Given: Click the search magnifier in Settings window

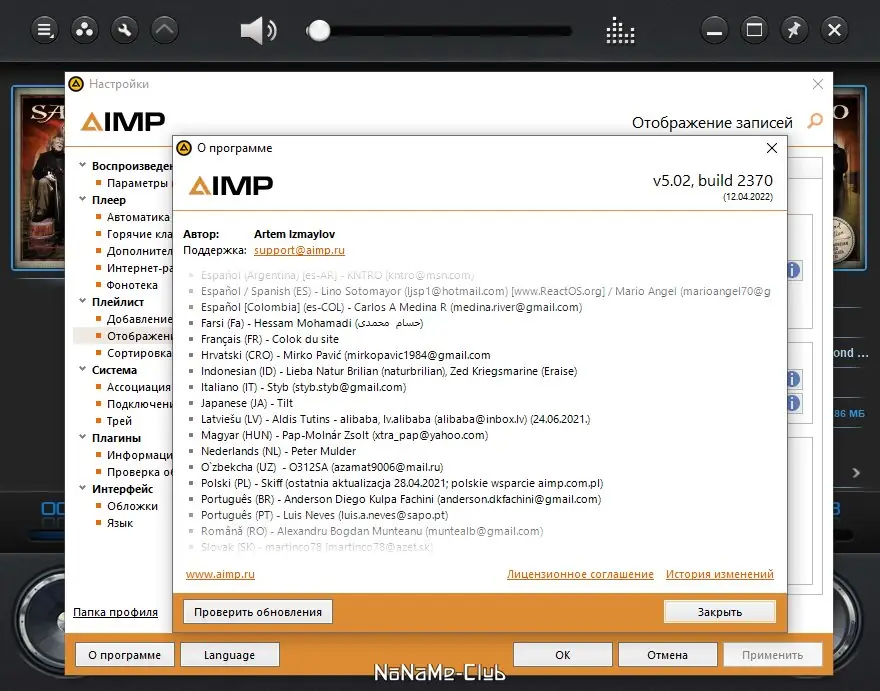Looking at the screenshot, I should pyautogui.click(x=815, y=121).
